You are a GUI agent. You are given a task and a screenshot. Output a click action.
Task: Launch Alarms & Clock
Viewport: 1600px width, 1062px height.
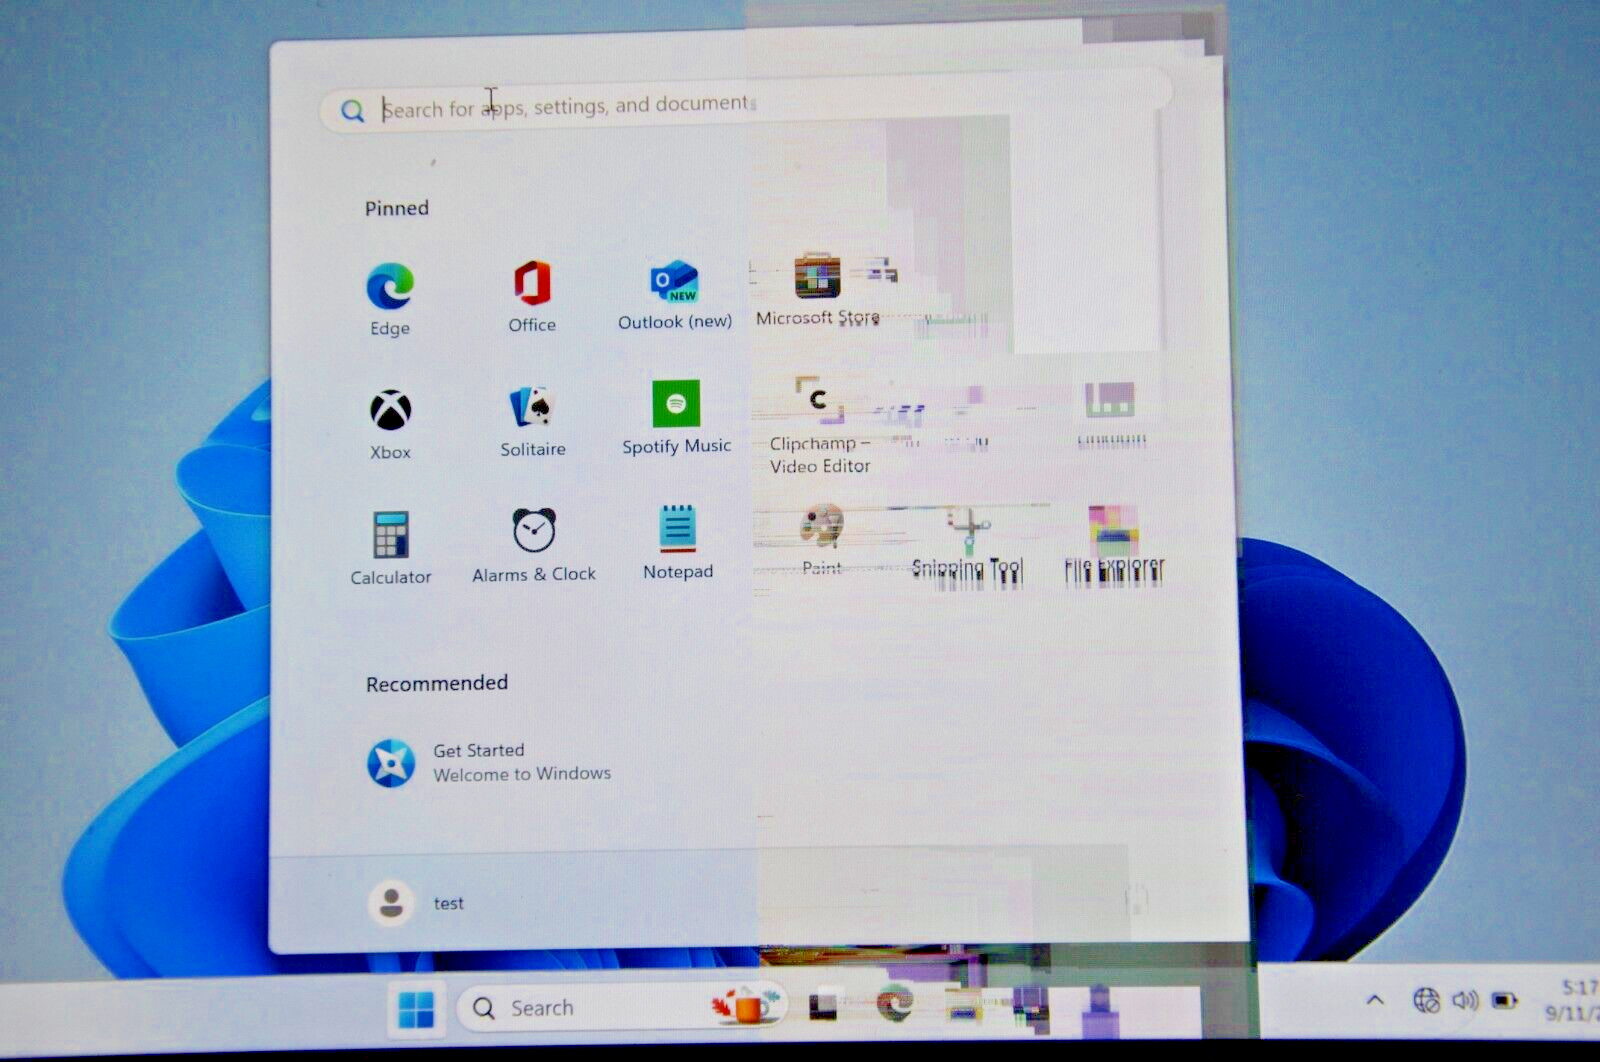tap(534, 545)
